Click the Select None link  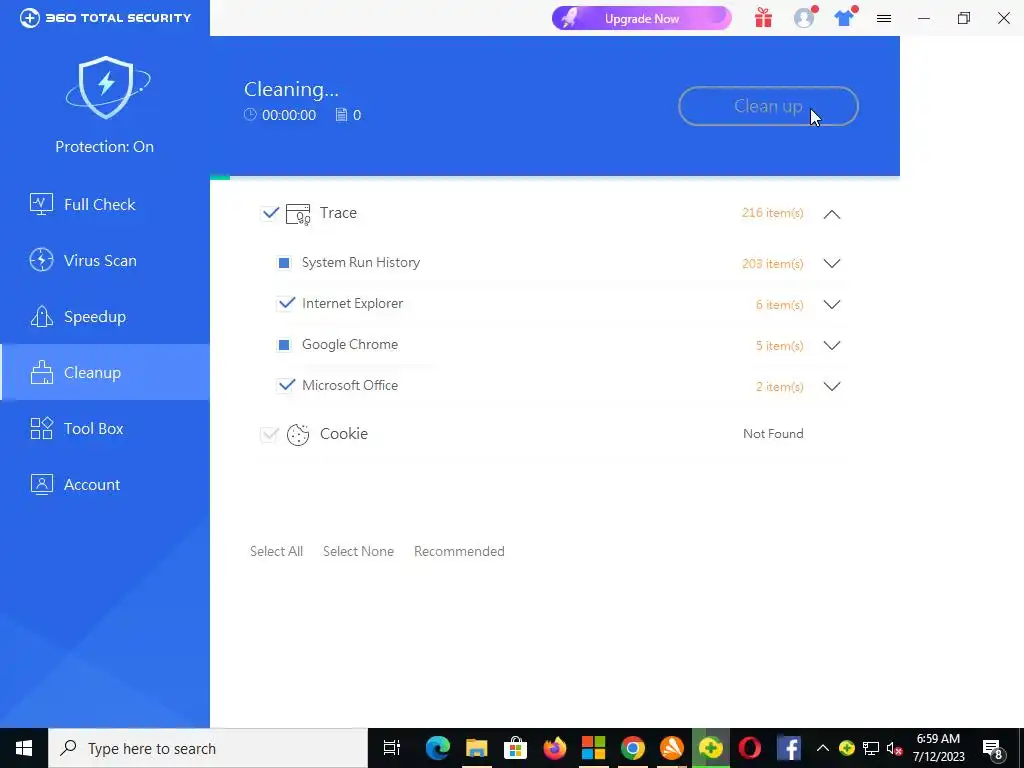click(358, 551)
